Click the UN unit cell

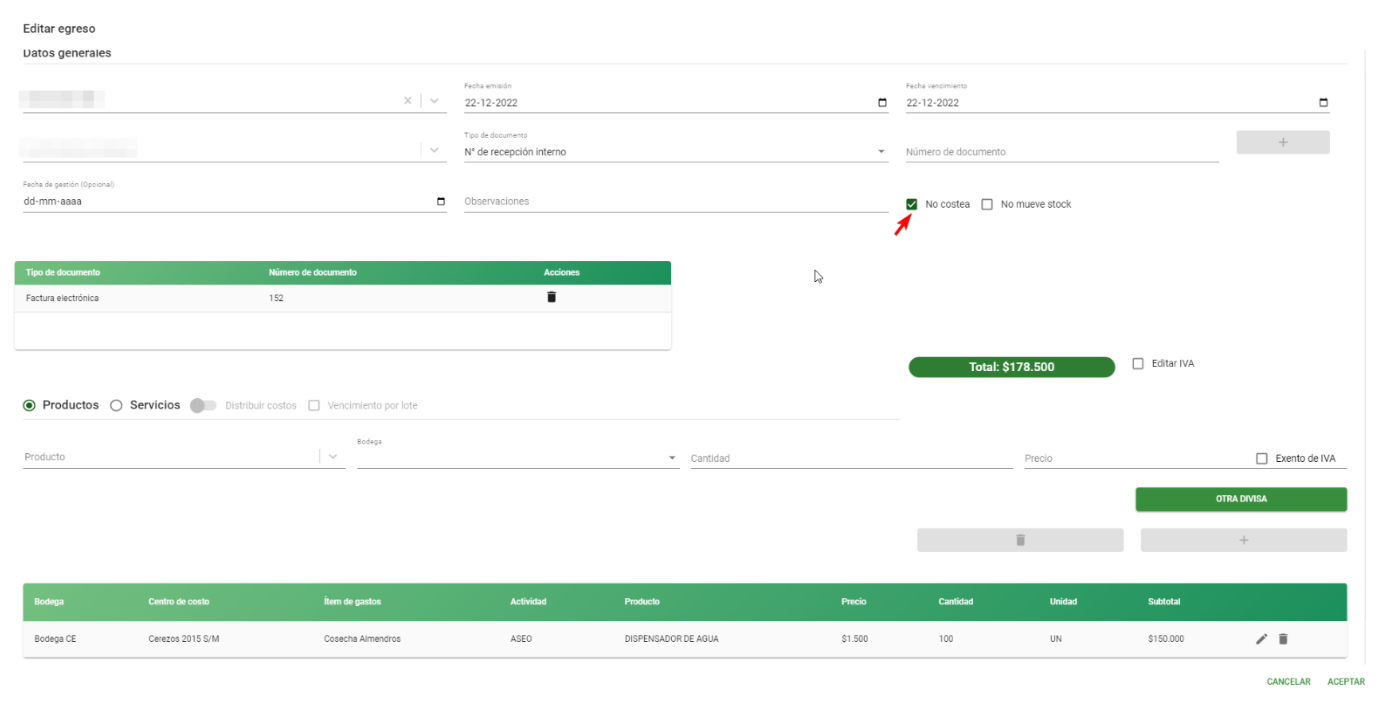pyautogui.click(x=1055, y=638)
